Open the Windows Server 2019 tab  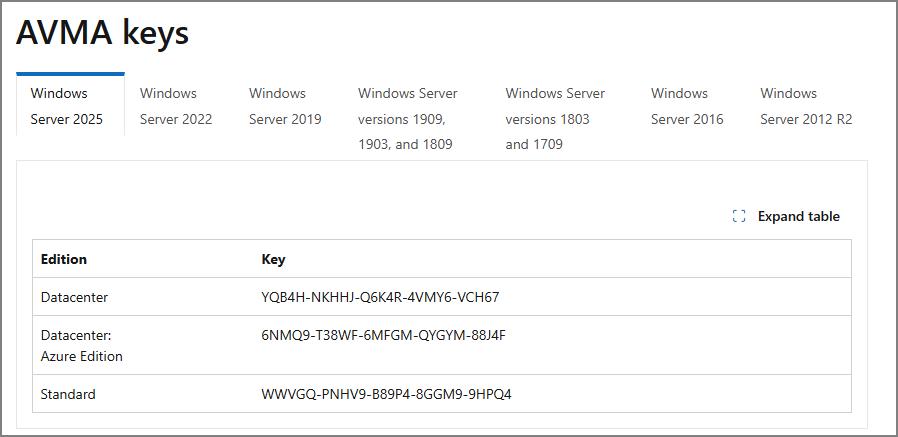[x=285, y=106]
